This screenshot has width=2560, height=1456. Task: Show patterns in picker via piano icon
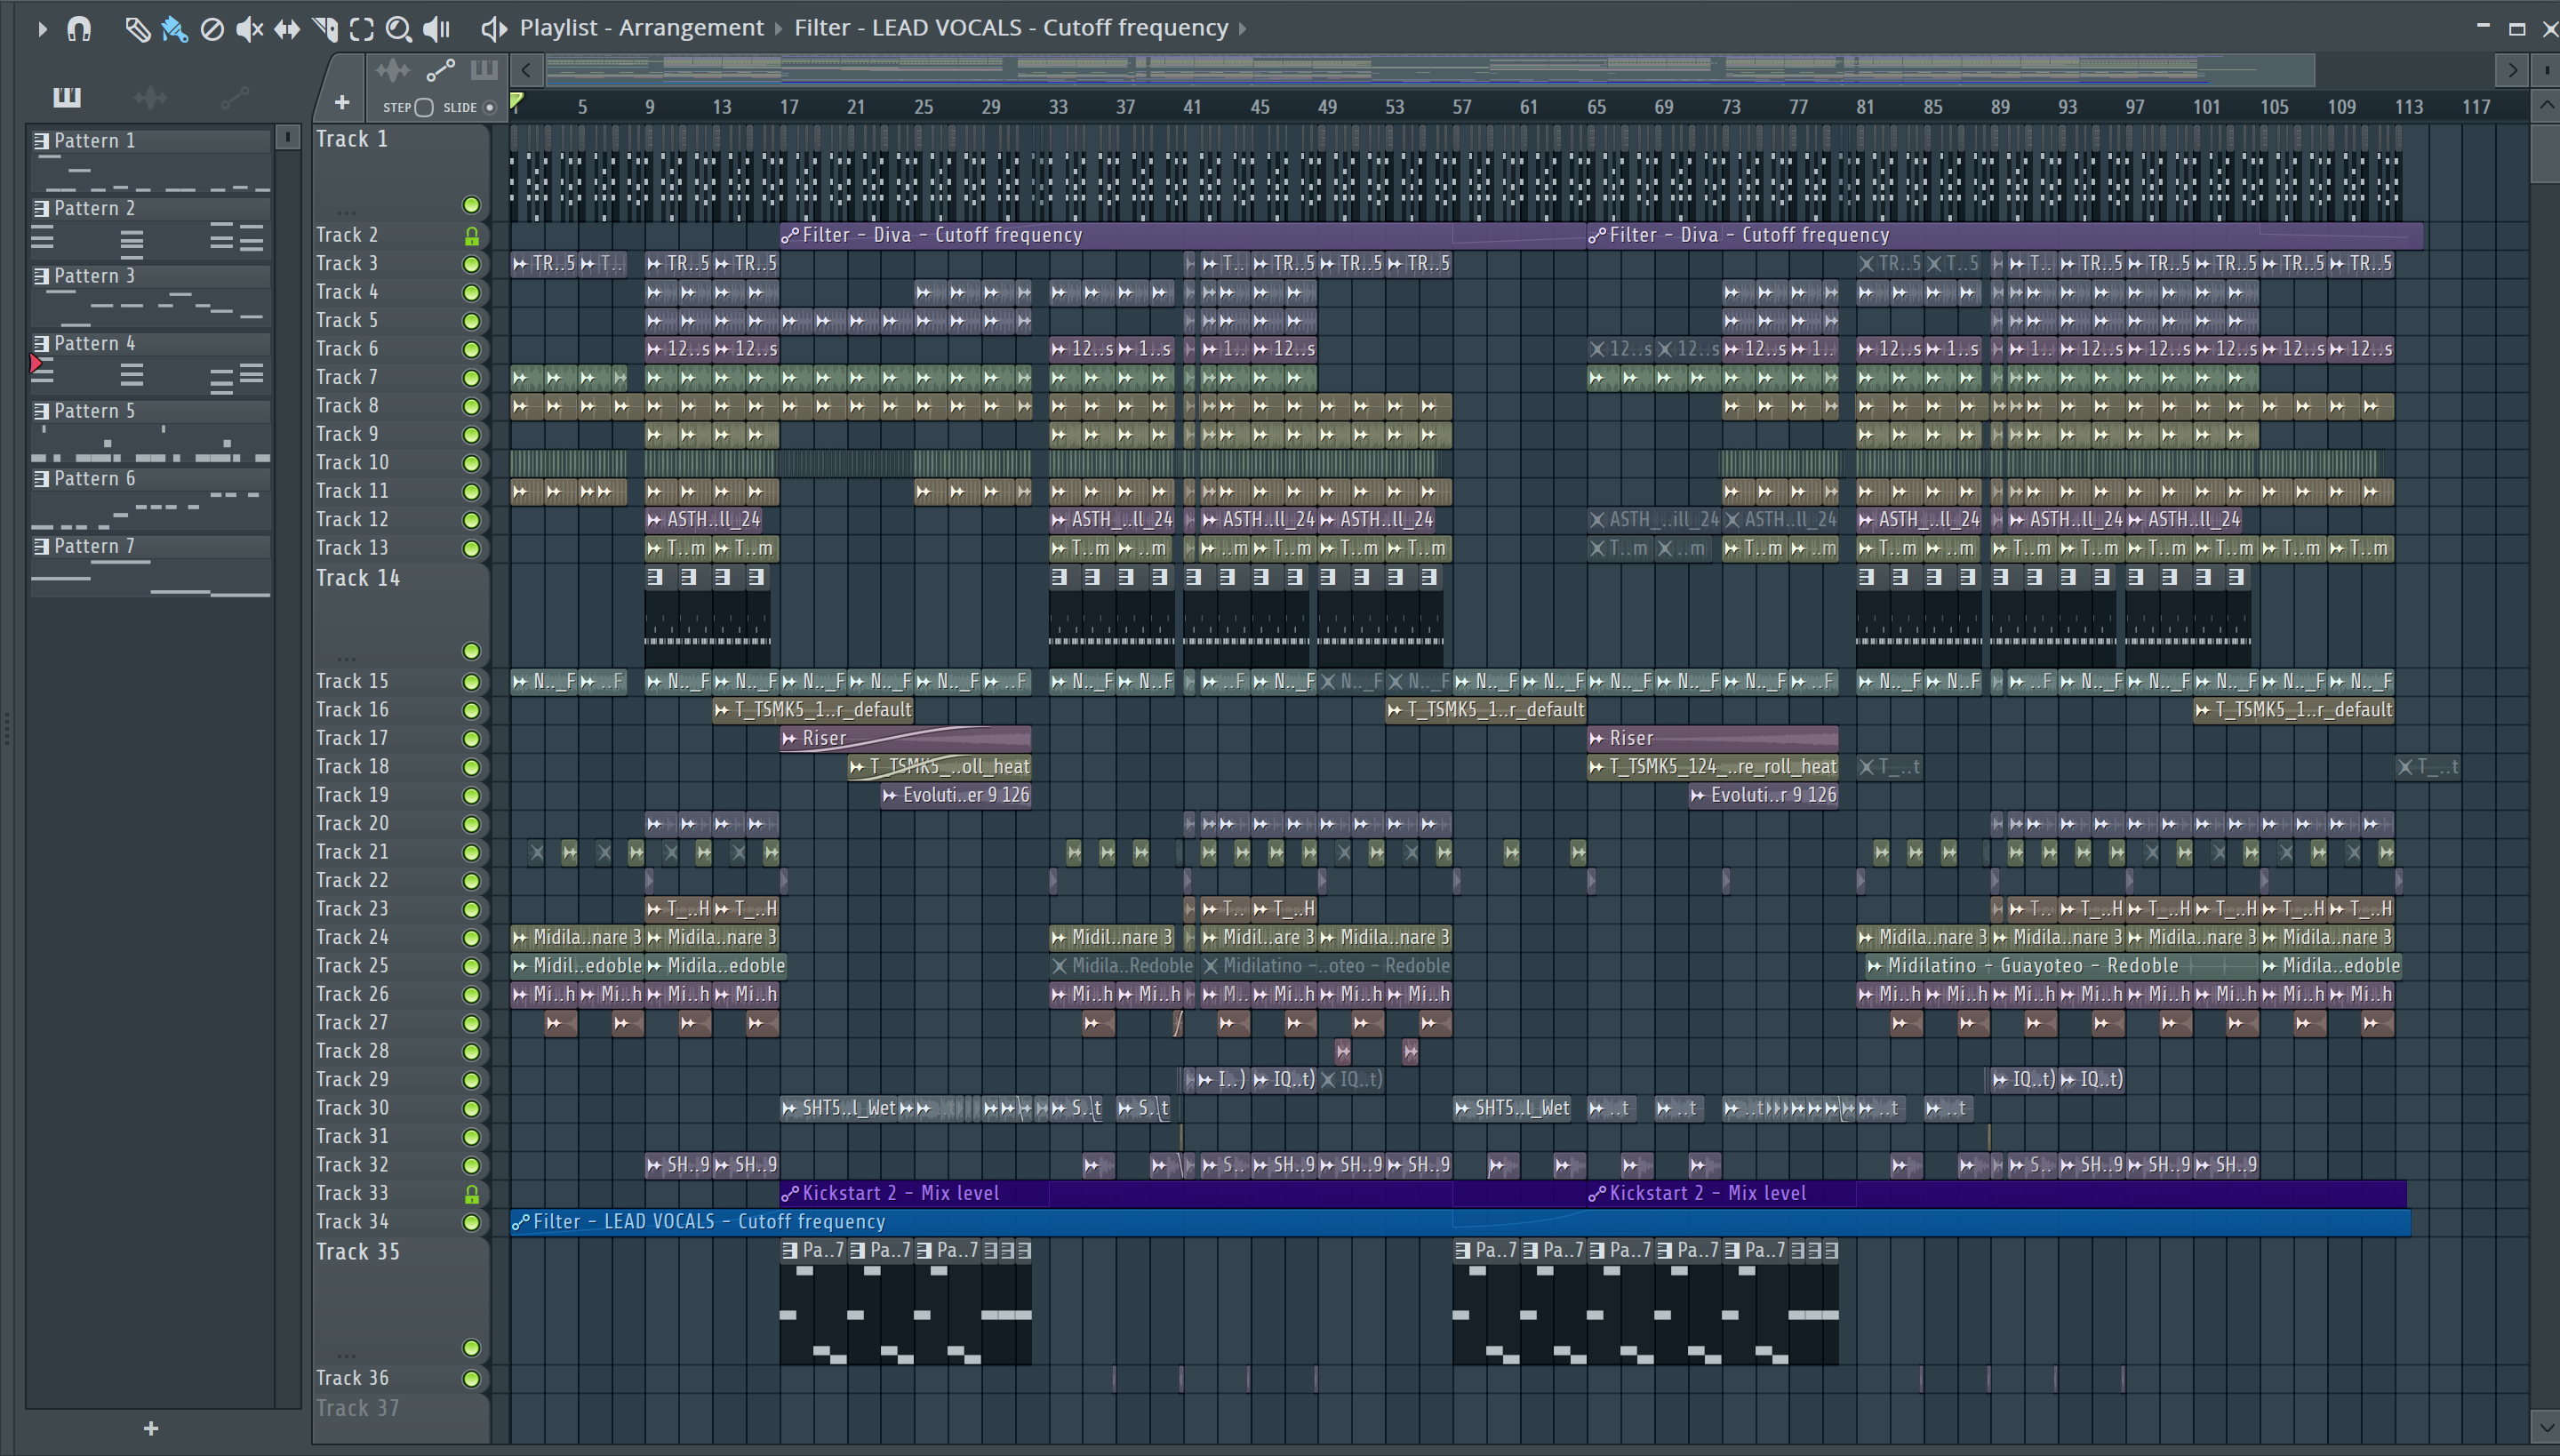67,96
